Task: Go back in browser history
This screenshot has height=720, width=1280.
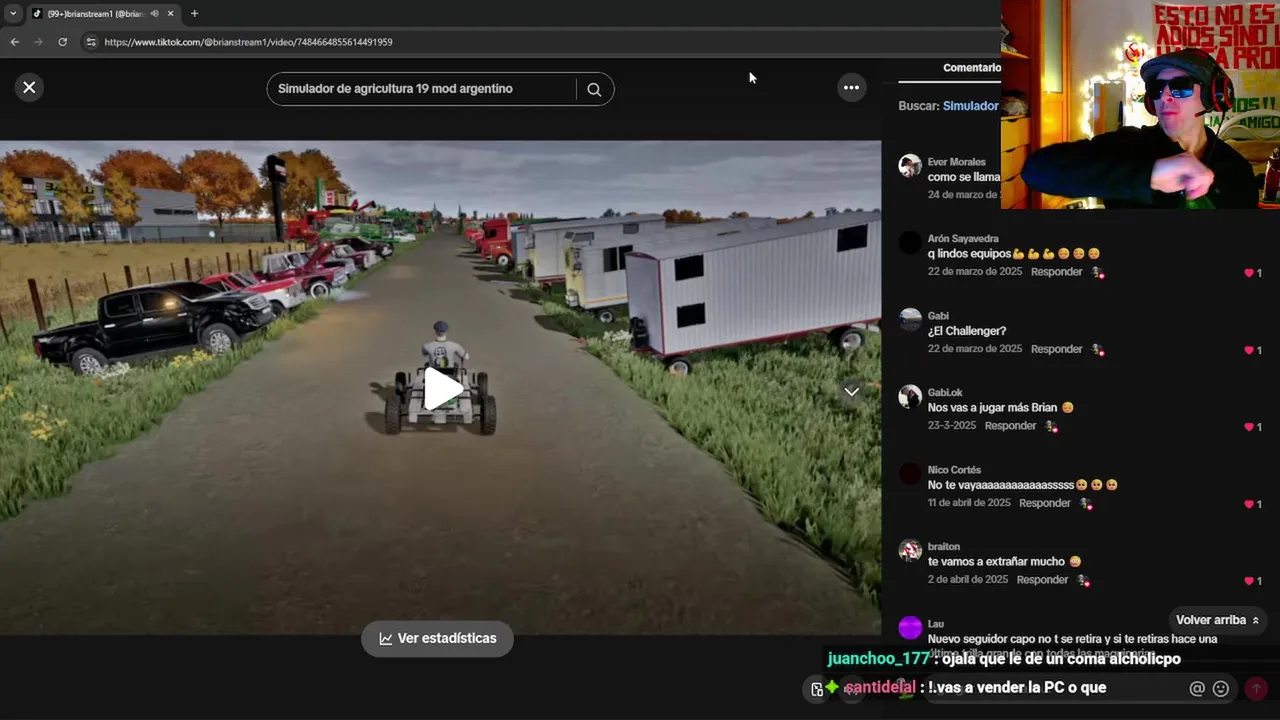Action: [14, 42]
